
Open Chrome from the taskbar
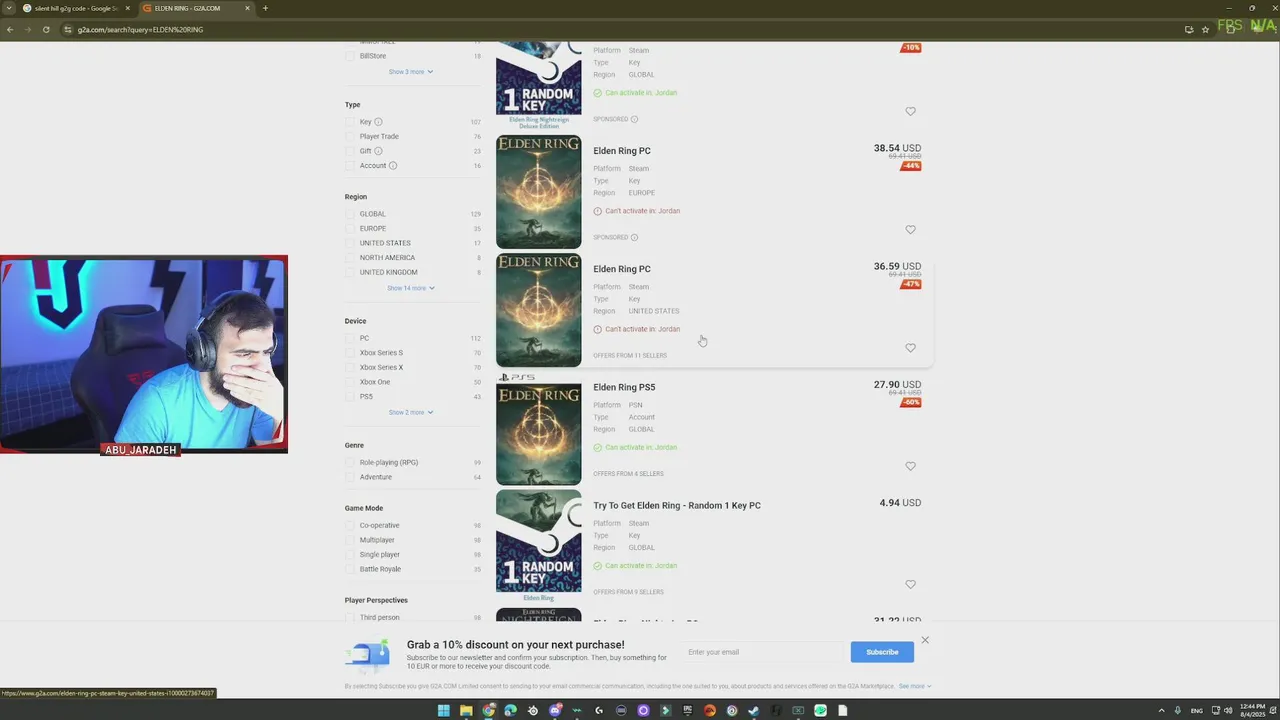488,711
